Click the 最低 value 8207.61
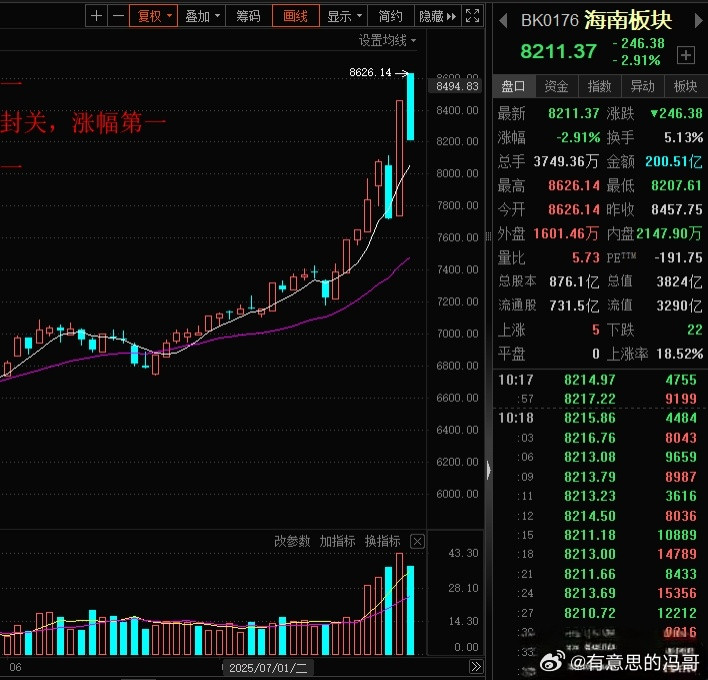 [x=676, y=185]
